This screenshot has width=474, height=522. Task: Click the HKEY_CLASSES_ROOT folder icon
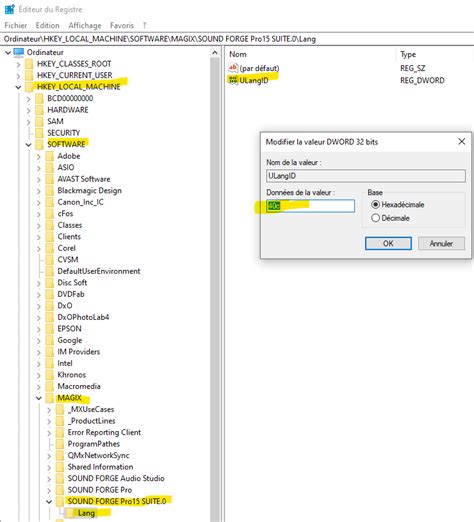pos(29,64)
